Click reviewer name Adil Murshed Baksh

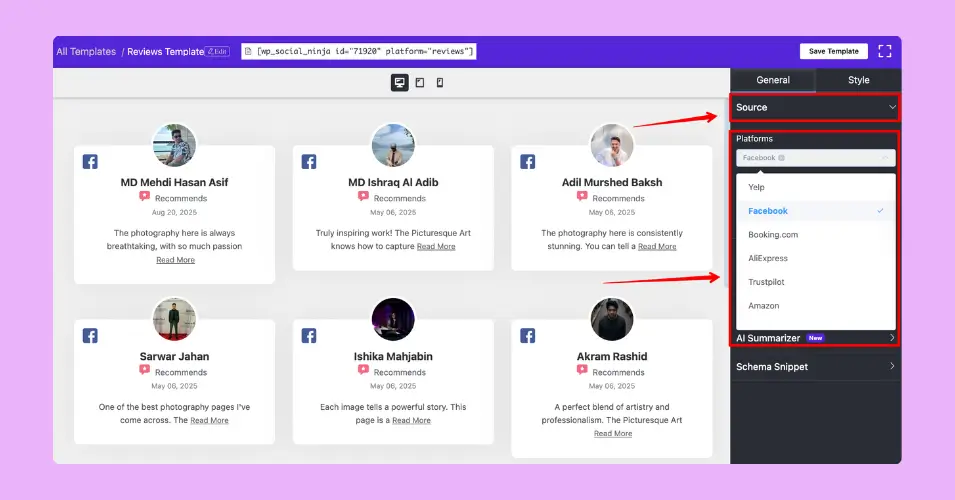tap(611, 182)
